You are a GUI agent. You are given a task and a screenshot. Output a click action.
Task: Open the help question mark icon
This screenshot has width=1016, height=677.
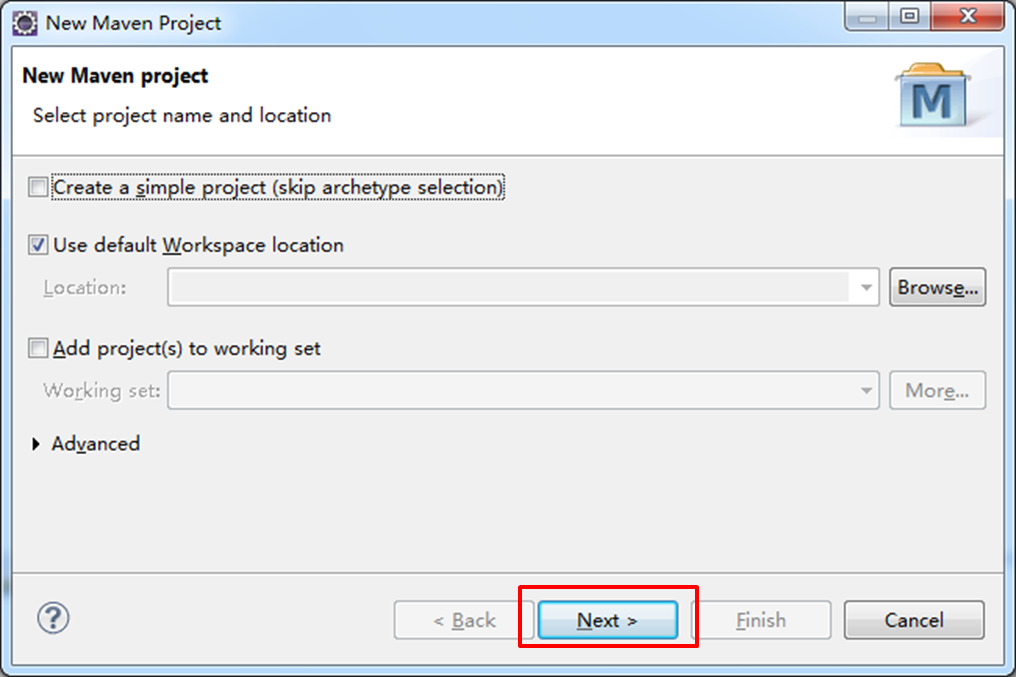click(53, 618)
